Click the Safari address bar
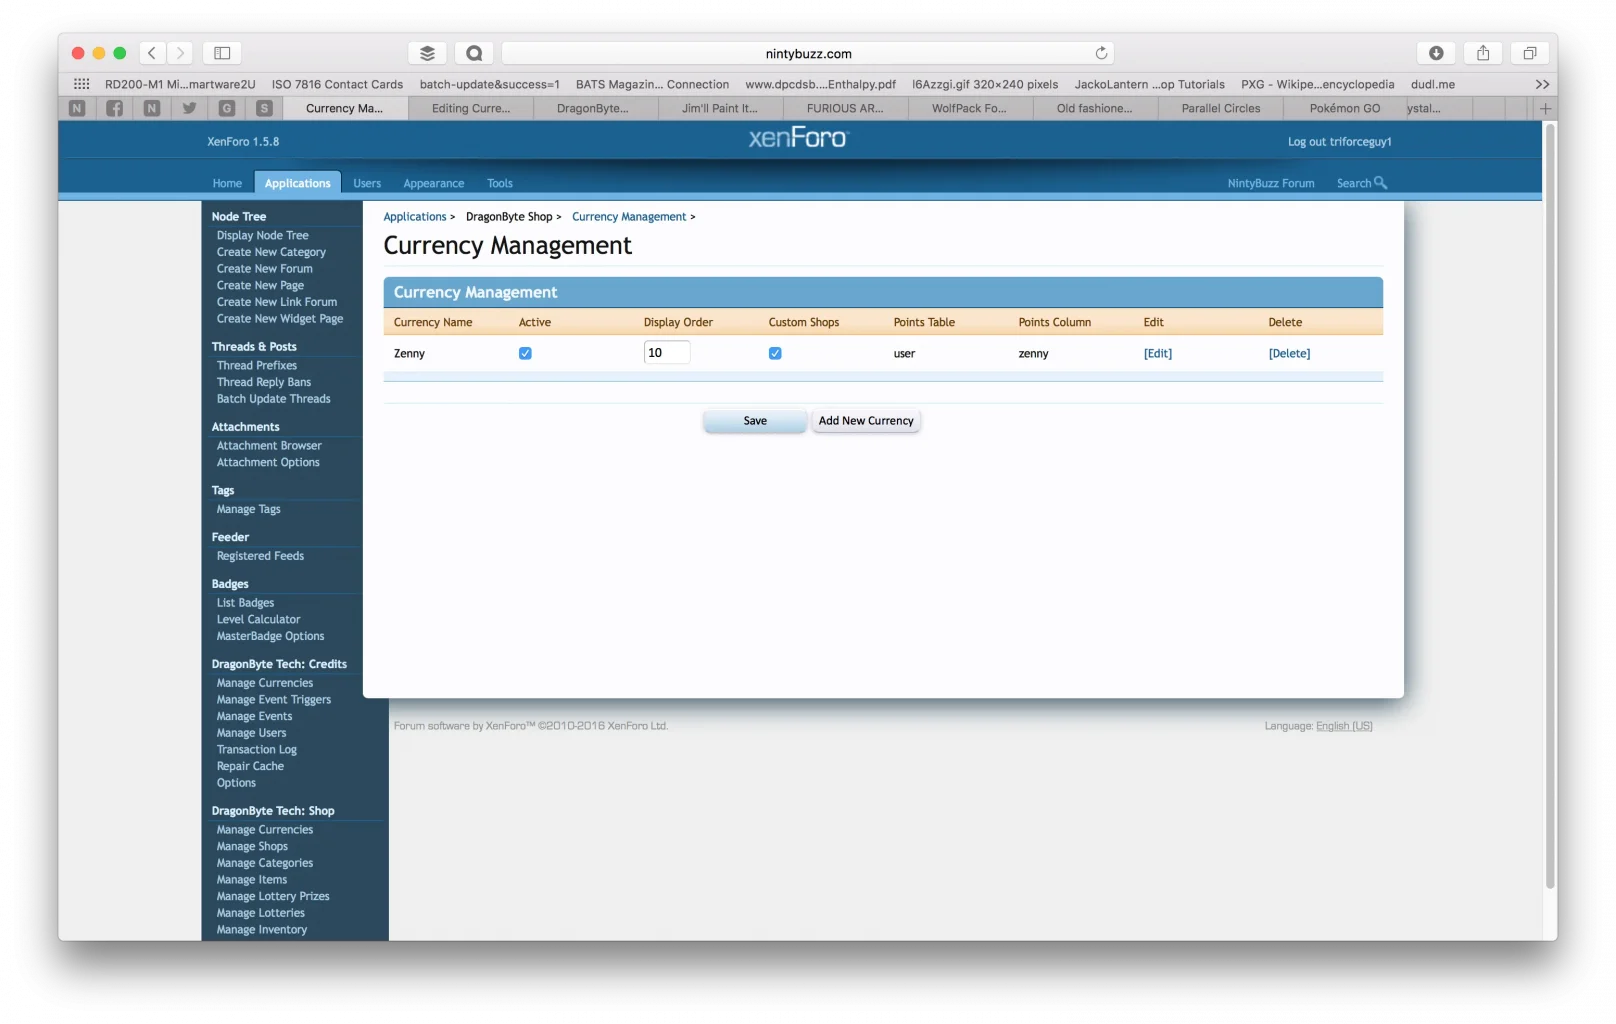The image size is (1616, 1024). 808,53
